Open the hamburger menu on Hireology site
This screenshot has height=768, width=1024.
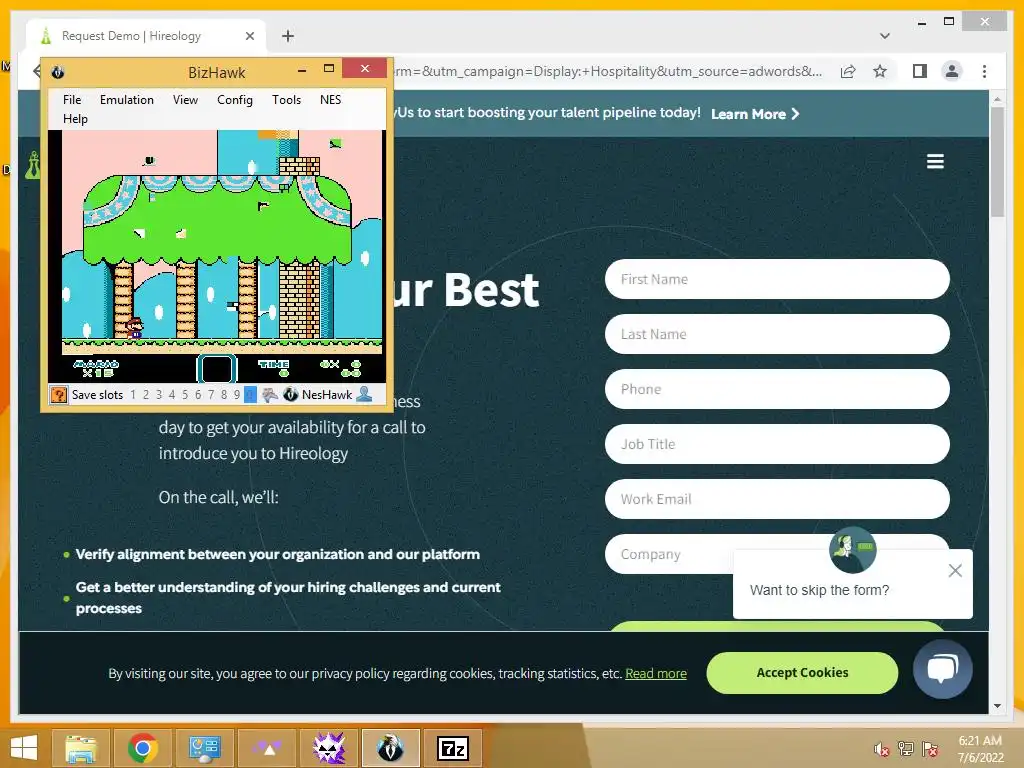(935, 161)
